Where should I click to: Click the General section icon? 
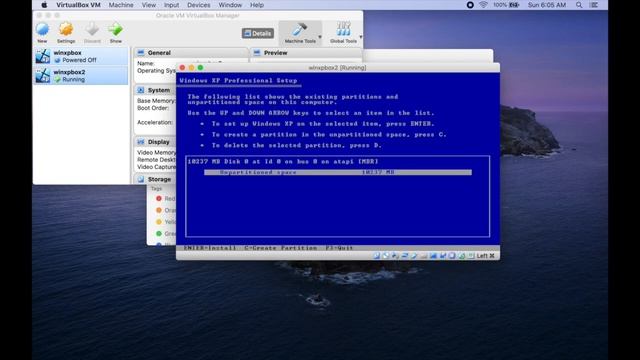click(x=141, y=53)
